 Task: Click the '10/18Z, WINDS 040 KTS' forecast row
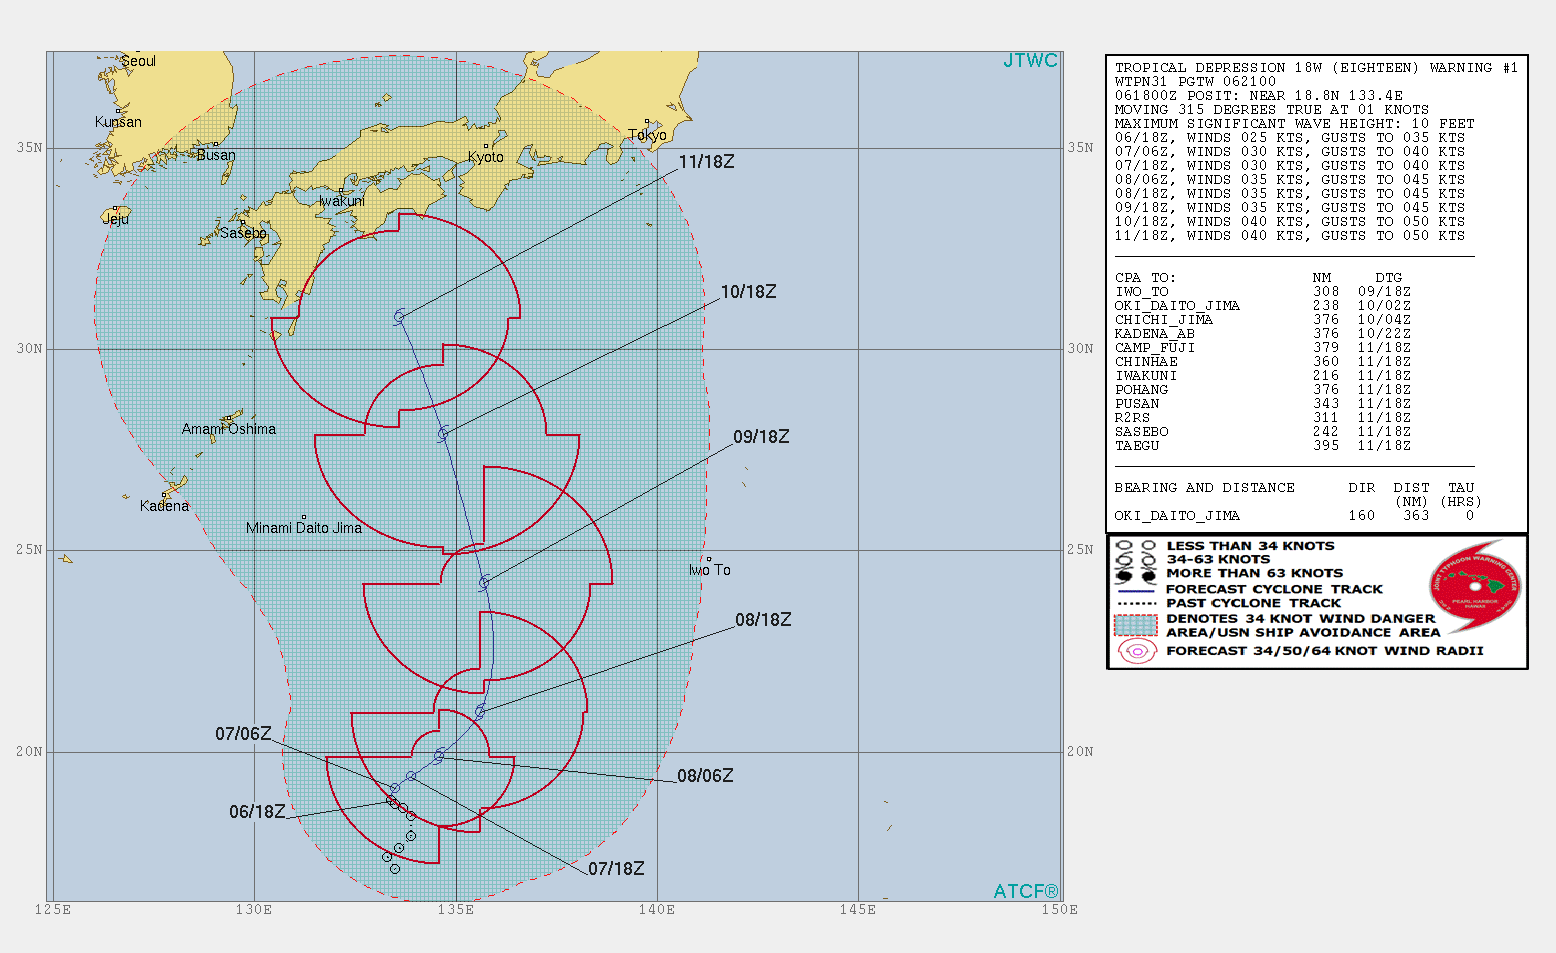(1290, 222)
